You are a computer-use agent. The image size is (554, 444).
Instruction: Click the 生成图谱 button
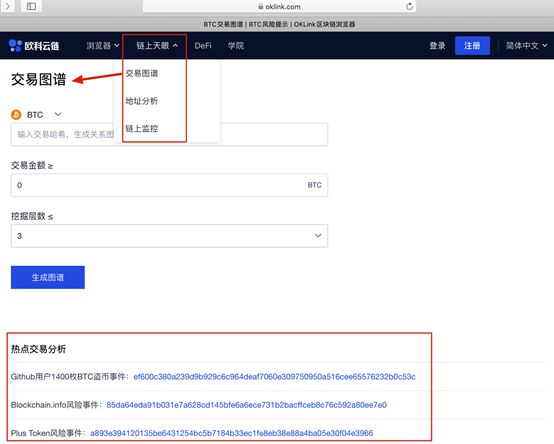48,277
